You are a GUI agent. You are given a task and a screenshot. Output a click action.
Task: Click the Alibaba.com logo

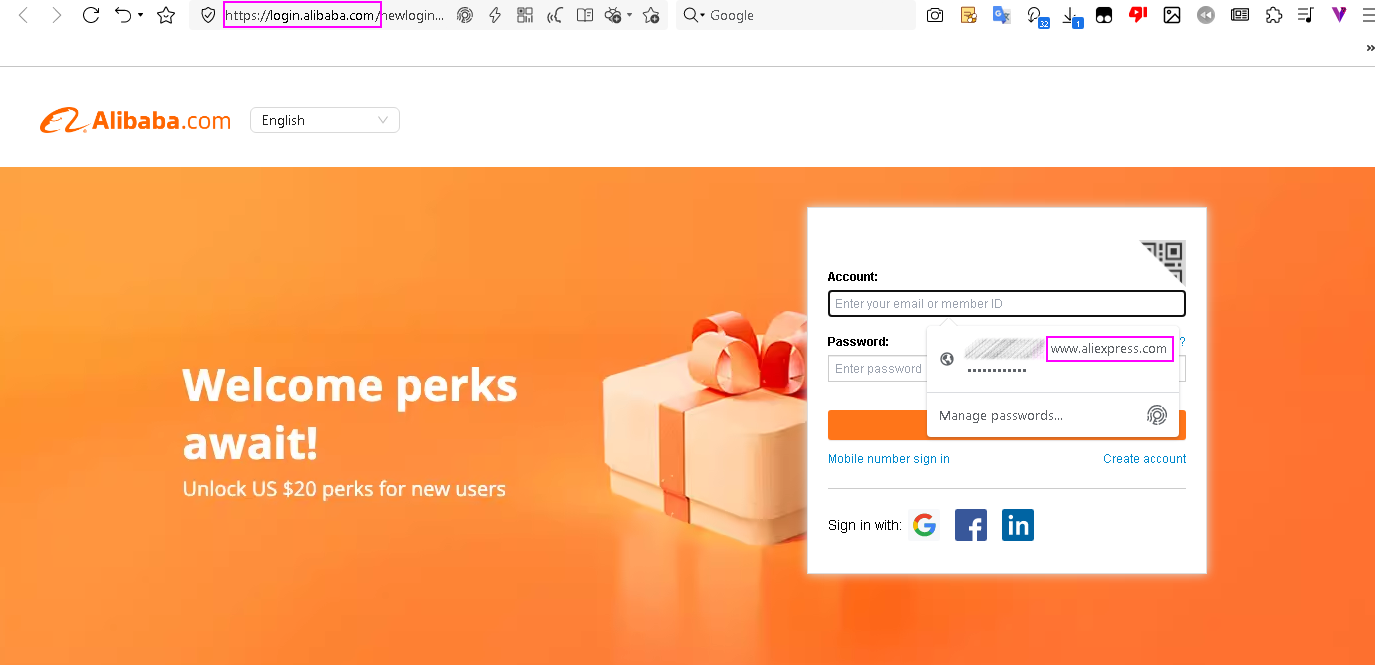(x=135, y=120)
